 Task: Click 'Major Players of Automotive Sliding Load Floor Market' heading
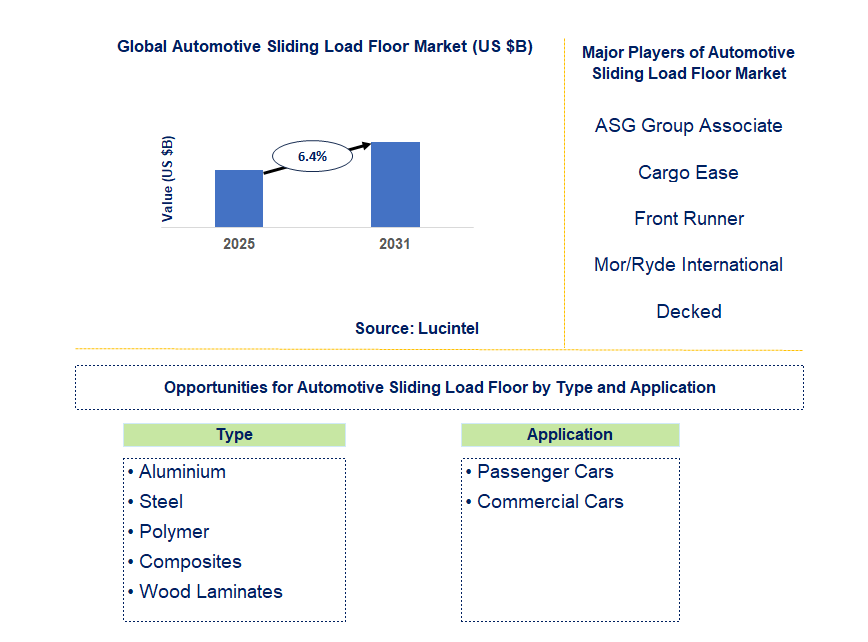coord(688,63)
